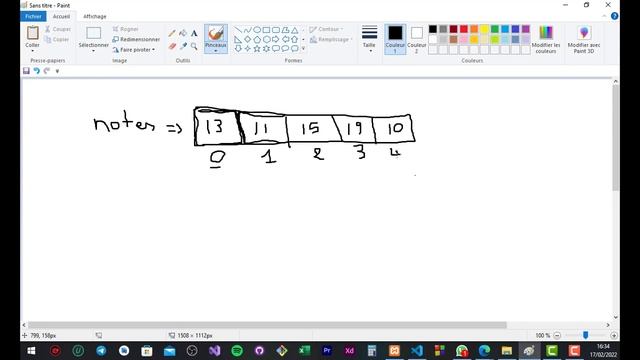The width and height of the screenshot is (640, 360).
Task: Open Modifier les couleurs dialog
Action: tap(546, 40)
